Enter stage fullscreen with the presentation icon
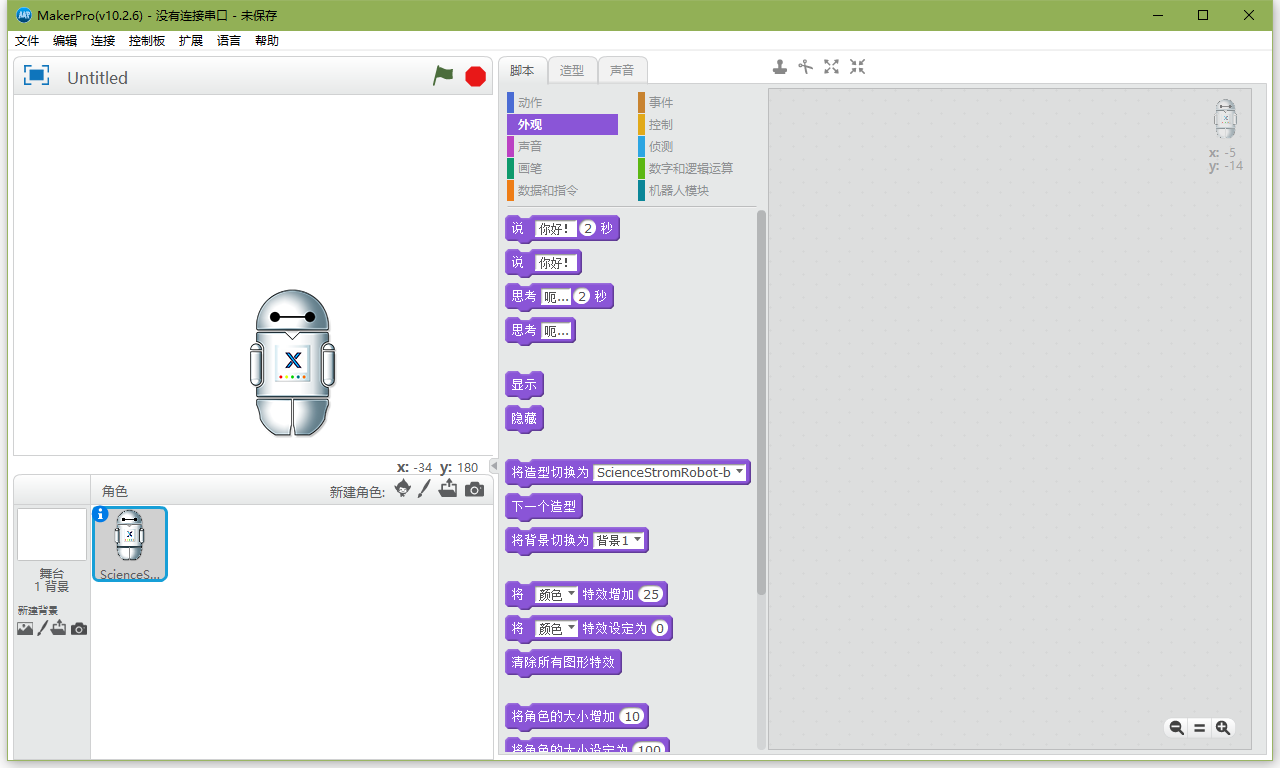 click(x=36, y=75)
